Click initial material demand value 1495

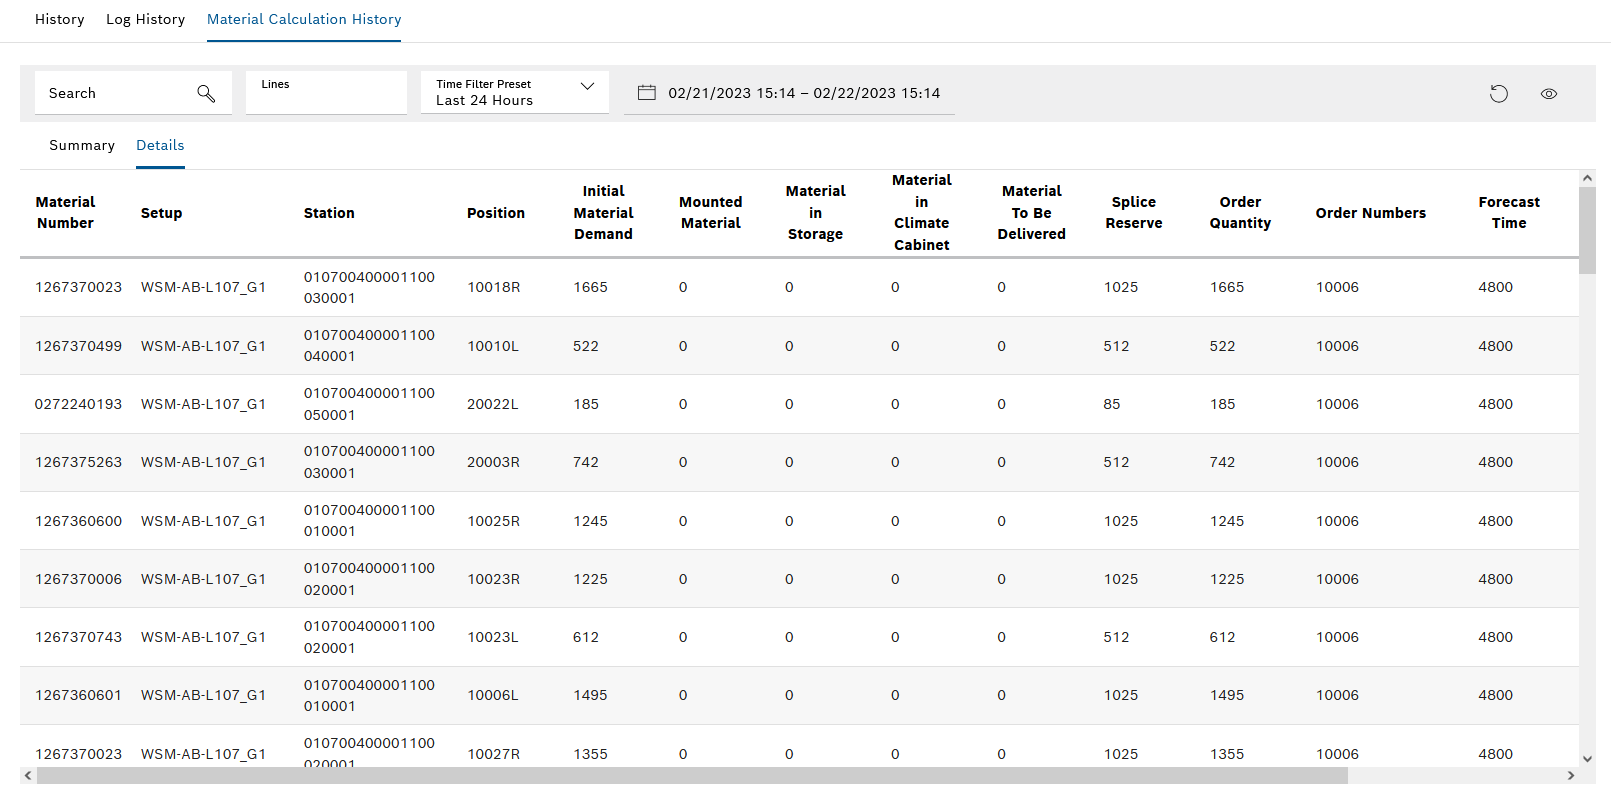591,695
